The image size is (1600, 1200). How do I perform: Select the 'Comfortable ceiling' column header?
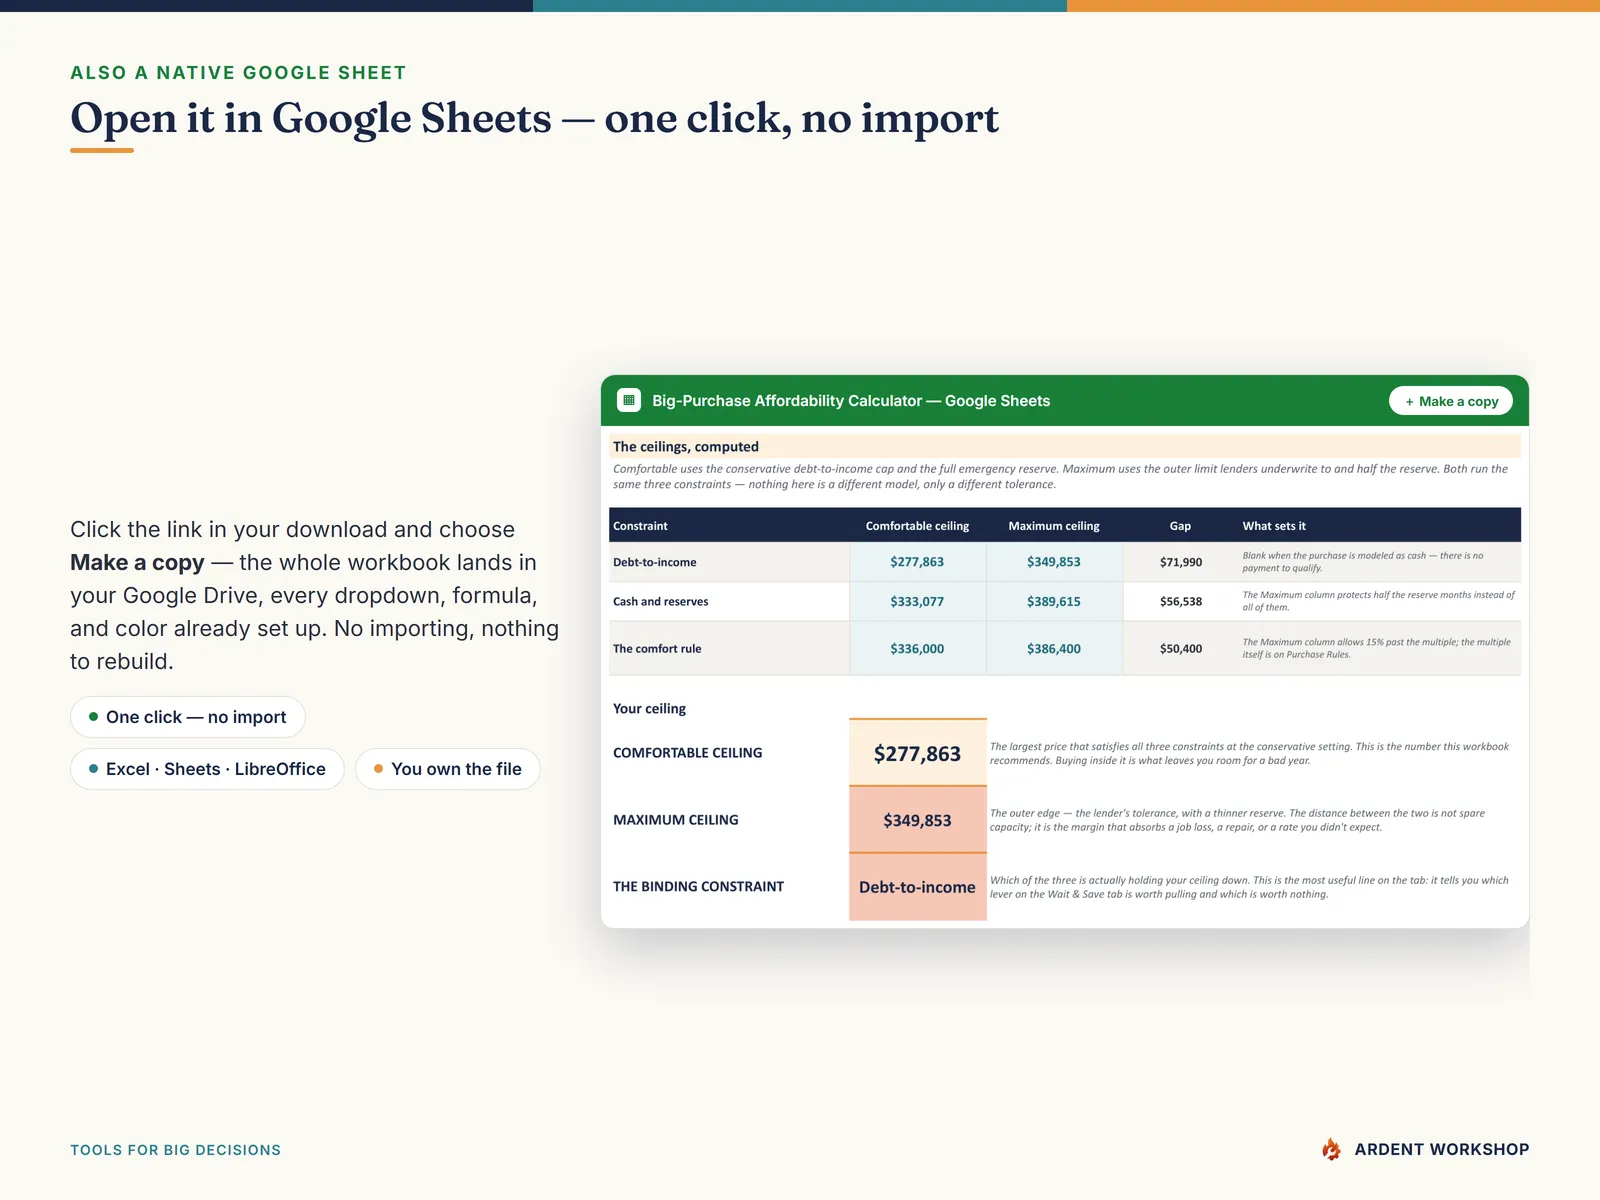[x=917, y=526]
